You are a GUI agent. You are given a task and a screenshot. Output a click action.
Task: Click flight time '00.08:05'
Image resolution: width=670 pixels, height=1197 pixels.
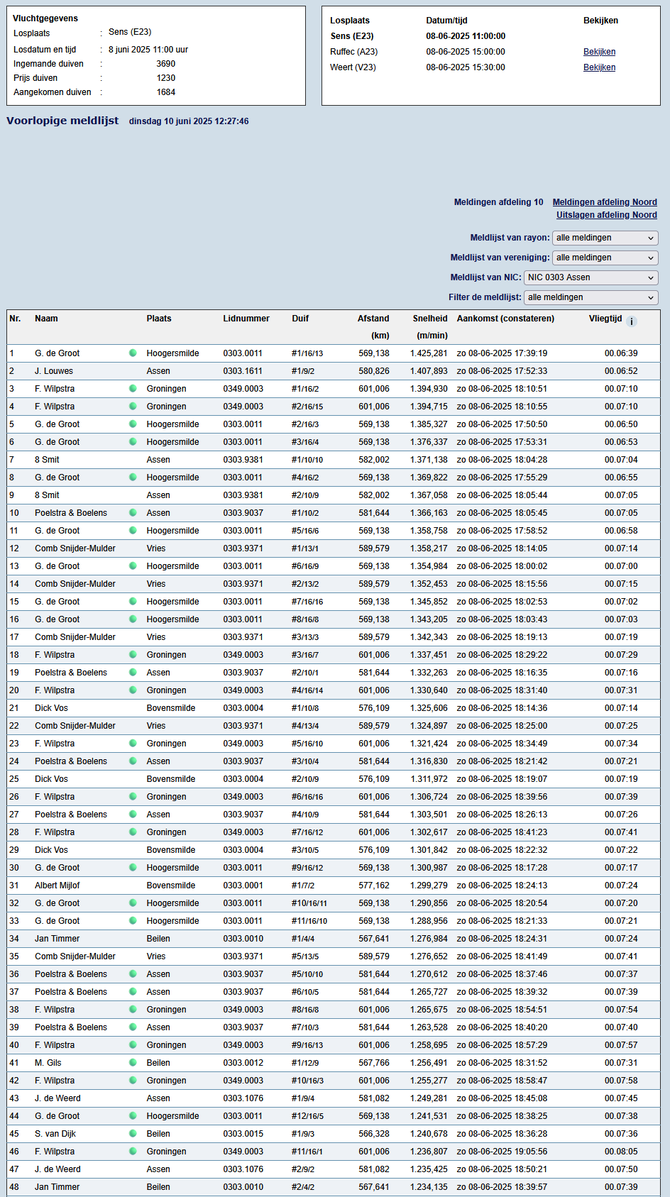coord(620,1151)
